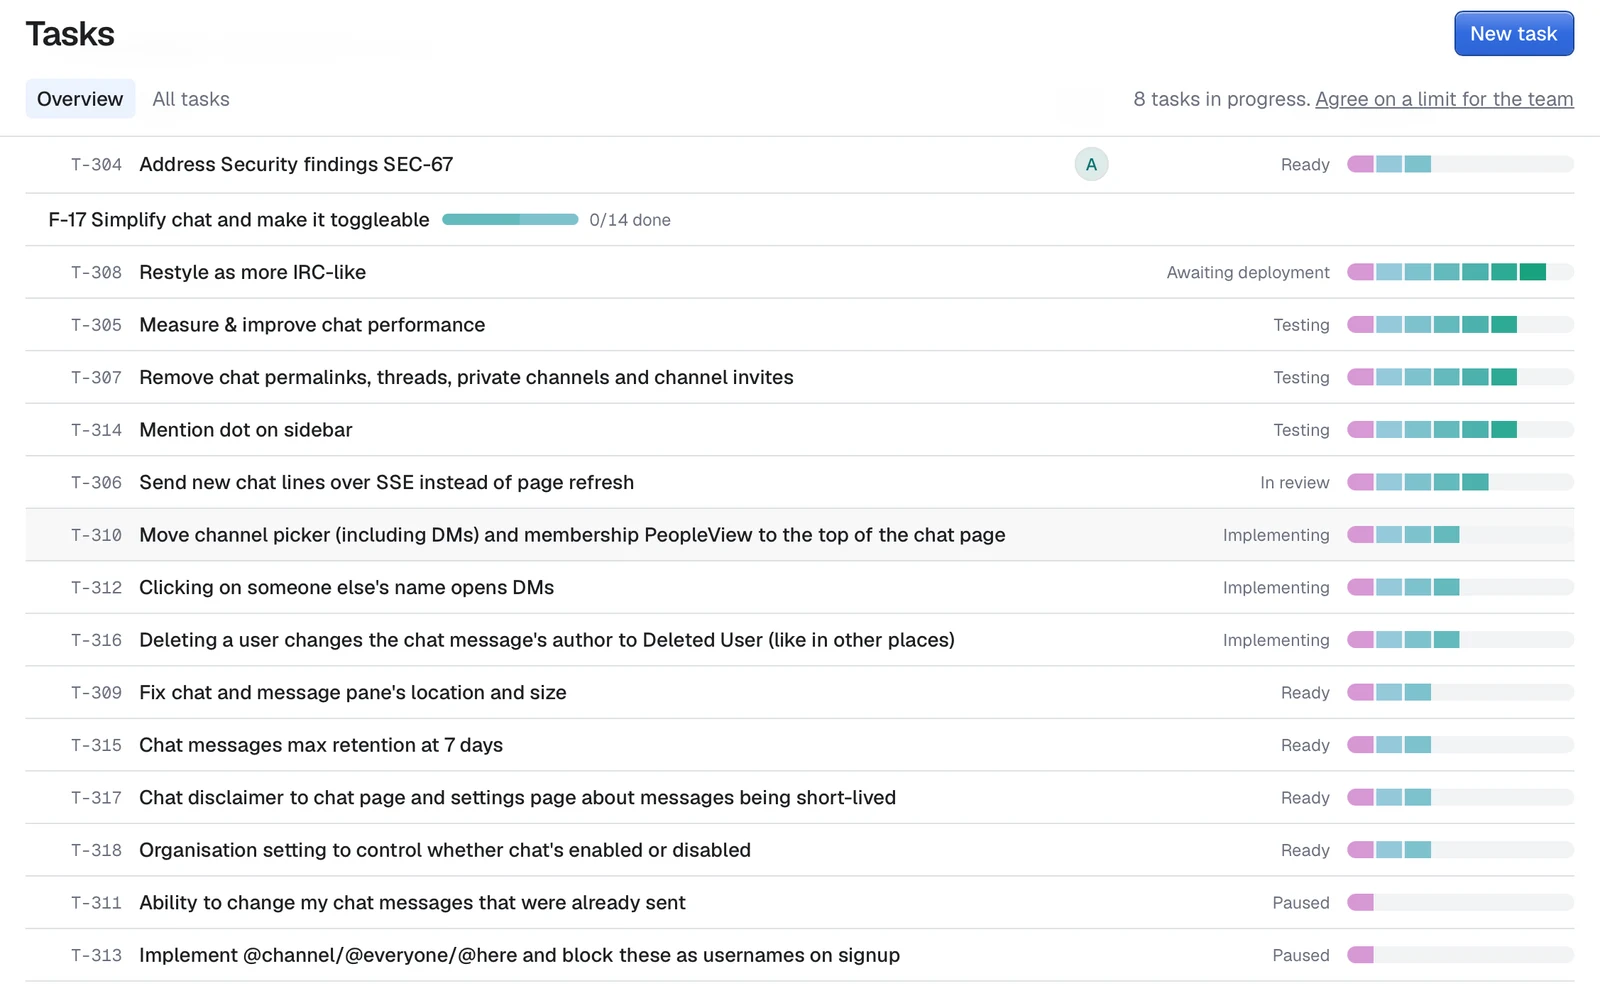The height and width of the screenshot is (1003, 1600).
Task: Open task Address Security findings SEC-67
Action: pyautogui.click(x=296, y=164)
